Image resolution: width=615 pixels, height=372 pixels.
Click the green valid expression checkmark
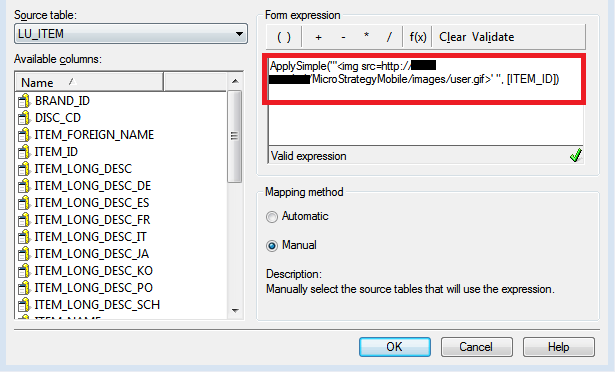575,155
